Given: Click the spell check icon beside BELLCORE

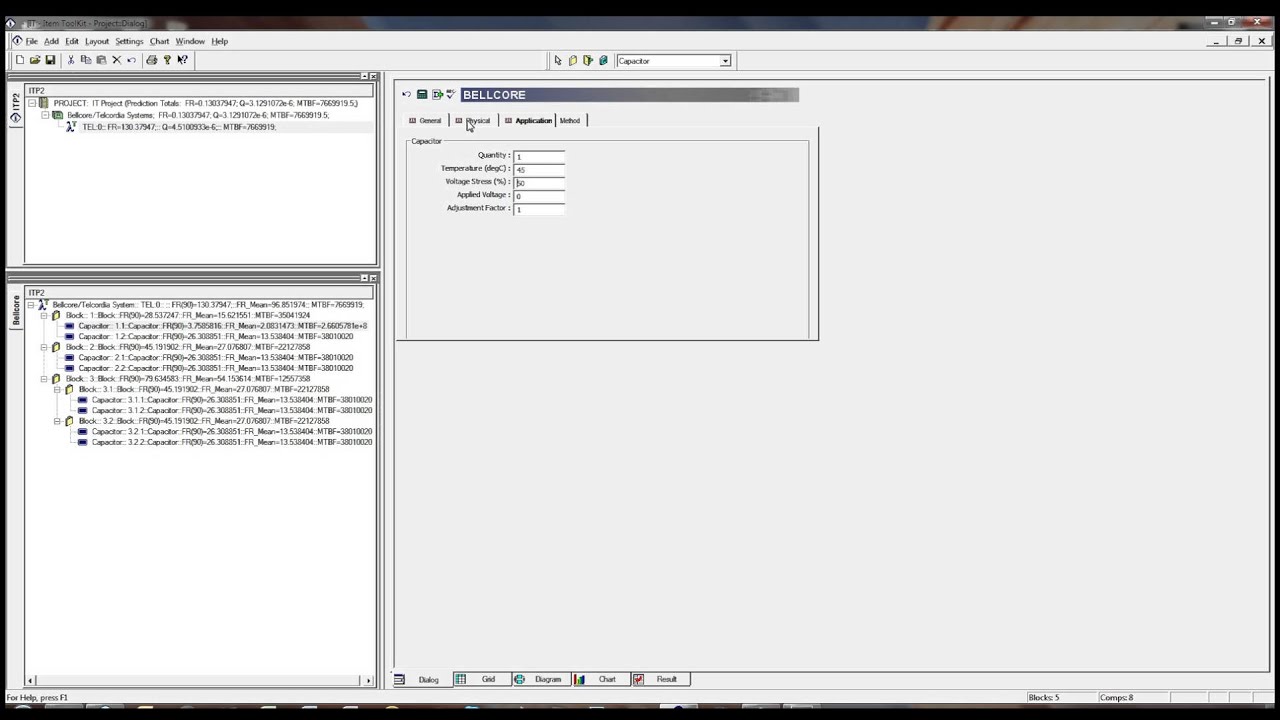Looking at the screenshot, I should 451,95.
